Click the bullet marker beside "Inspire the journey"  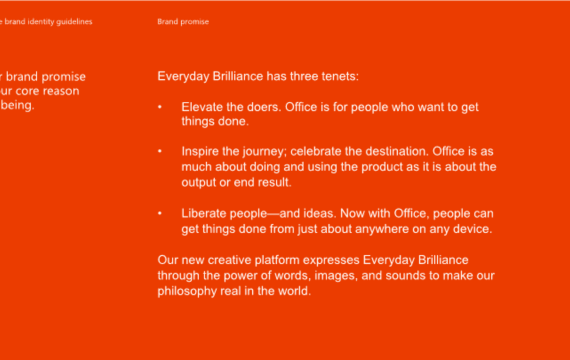(160, 151)
